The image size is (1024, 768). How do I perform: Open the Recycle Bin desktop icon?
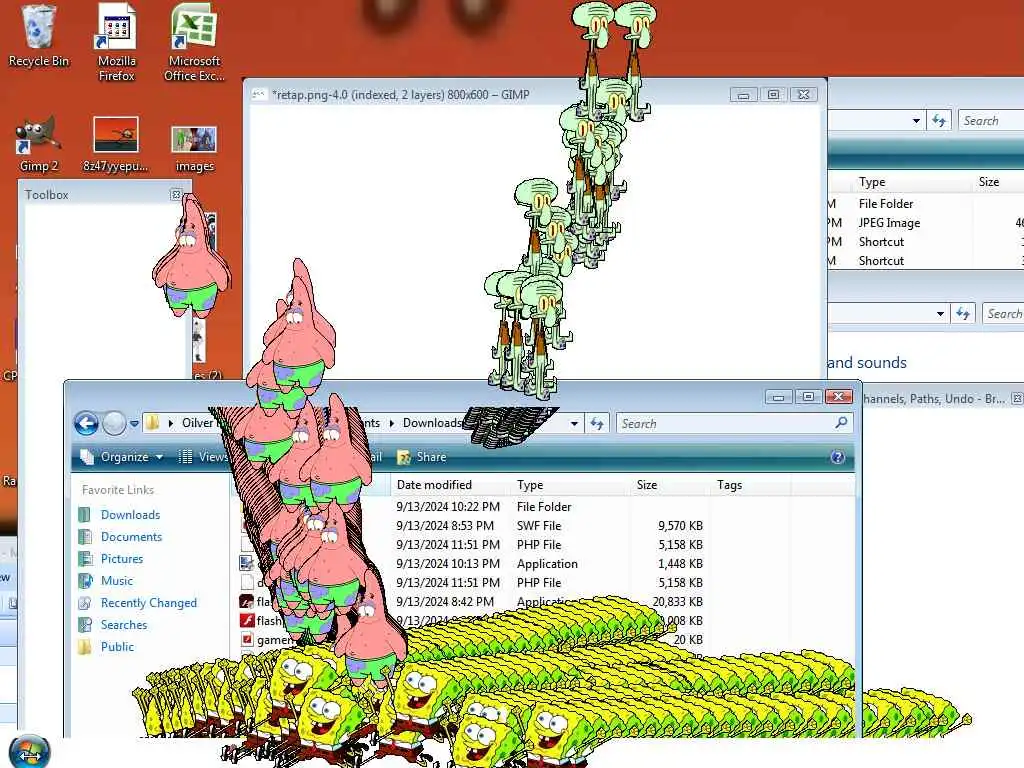[x=38, y=36]
